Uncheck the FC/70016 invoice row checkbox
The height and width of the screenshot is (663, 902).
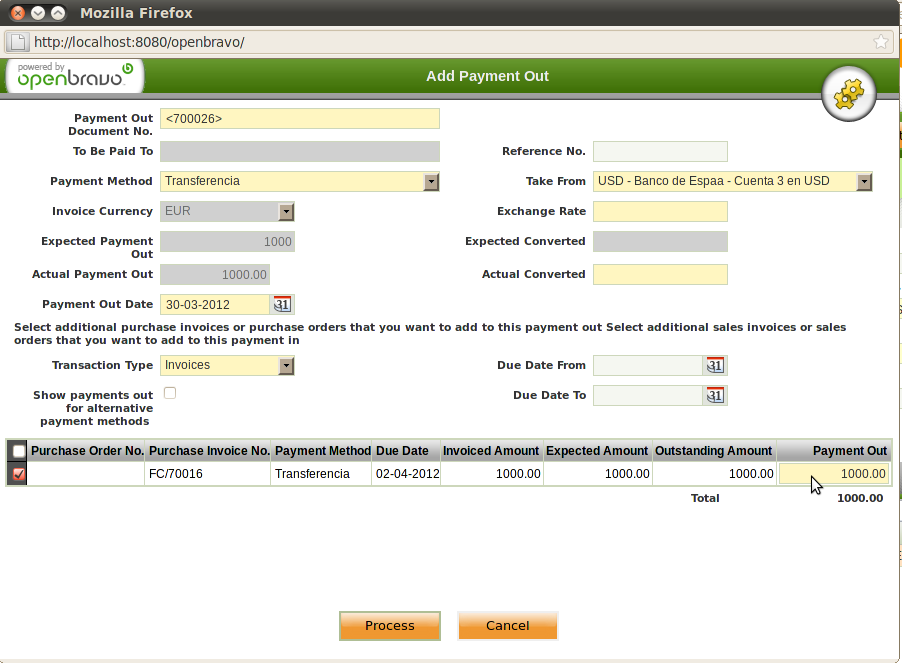click(18, 474)
